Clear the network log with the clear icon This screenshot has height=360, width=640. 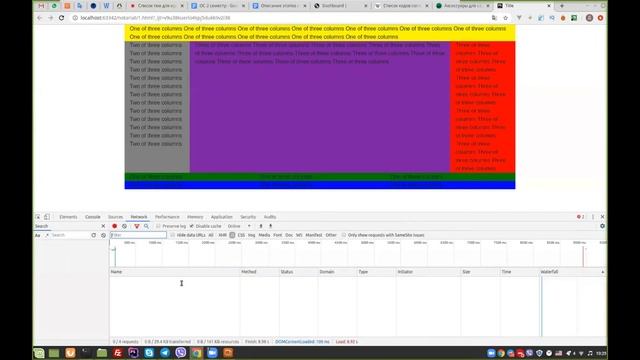click(x=124, y=226)
